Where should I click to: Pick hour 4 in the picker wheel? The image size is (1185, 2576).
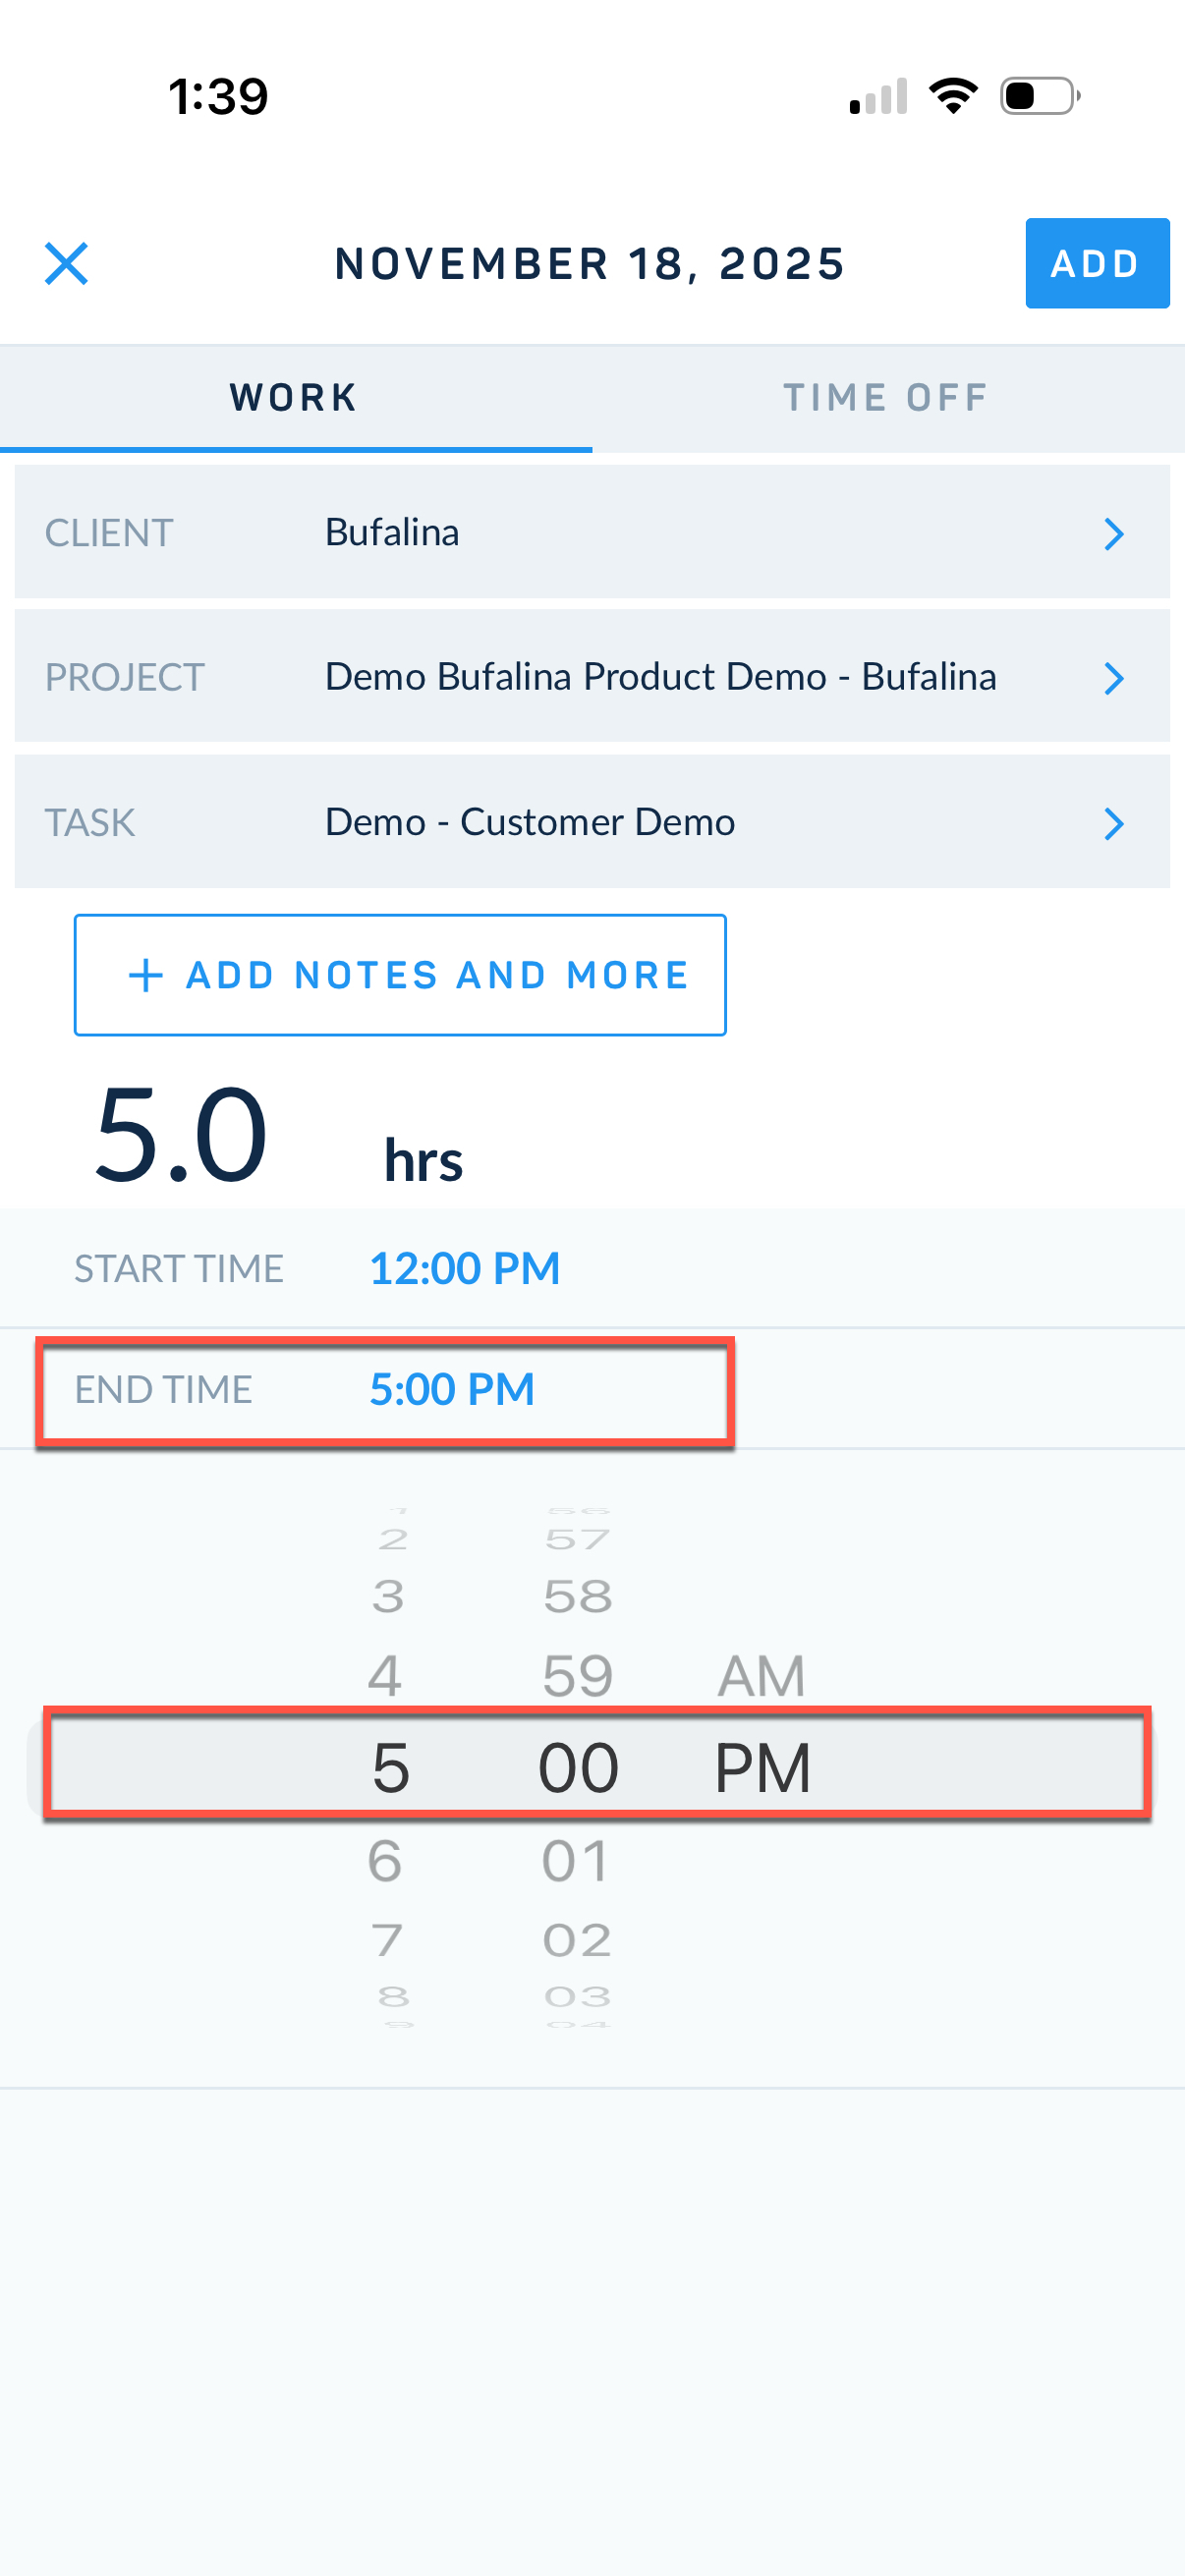[385, 1676]
